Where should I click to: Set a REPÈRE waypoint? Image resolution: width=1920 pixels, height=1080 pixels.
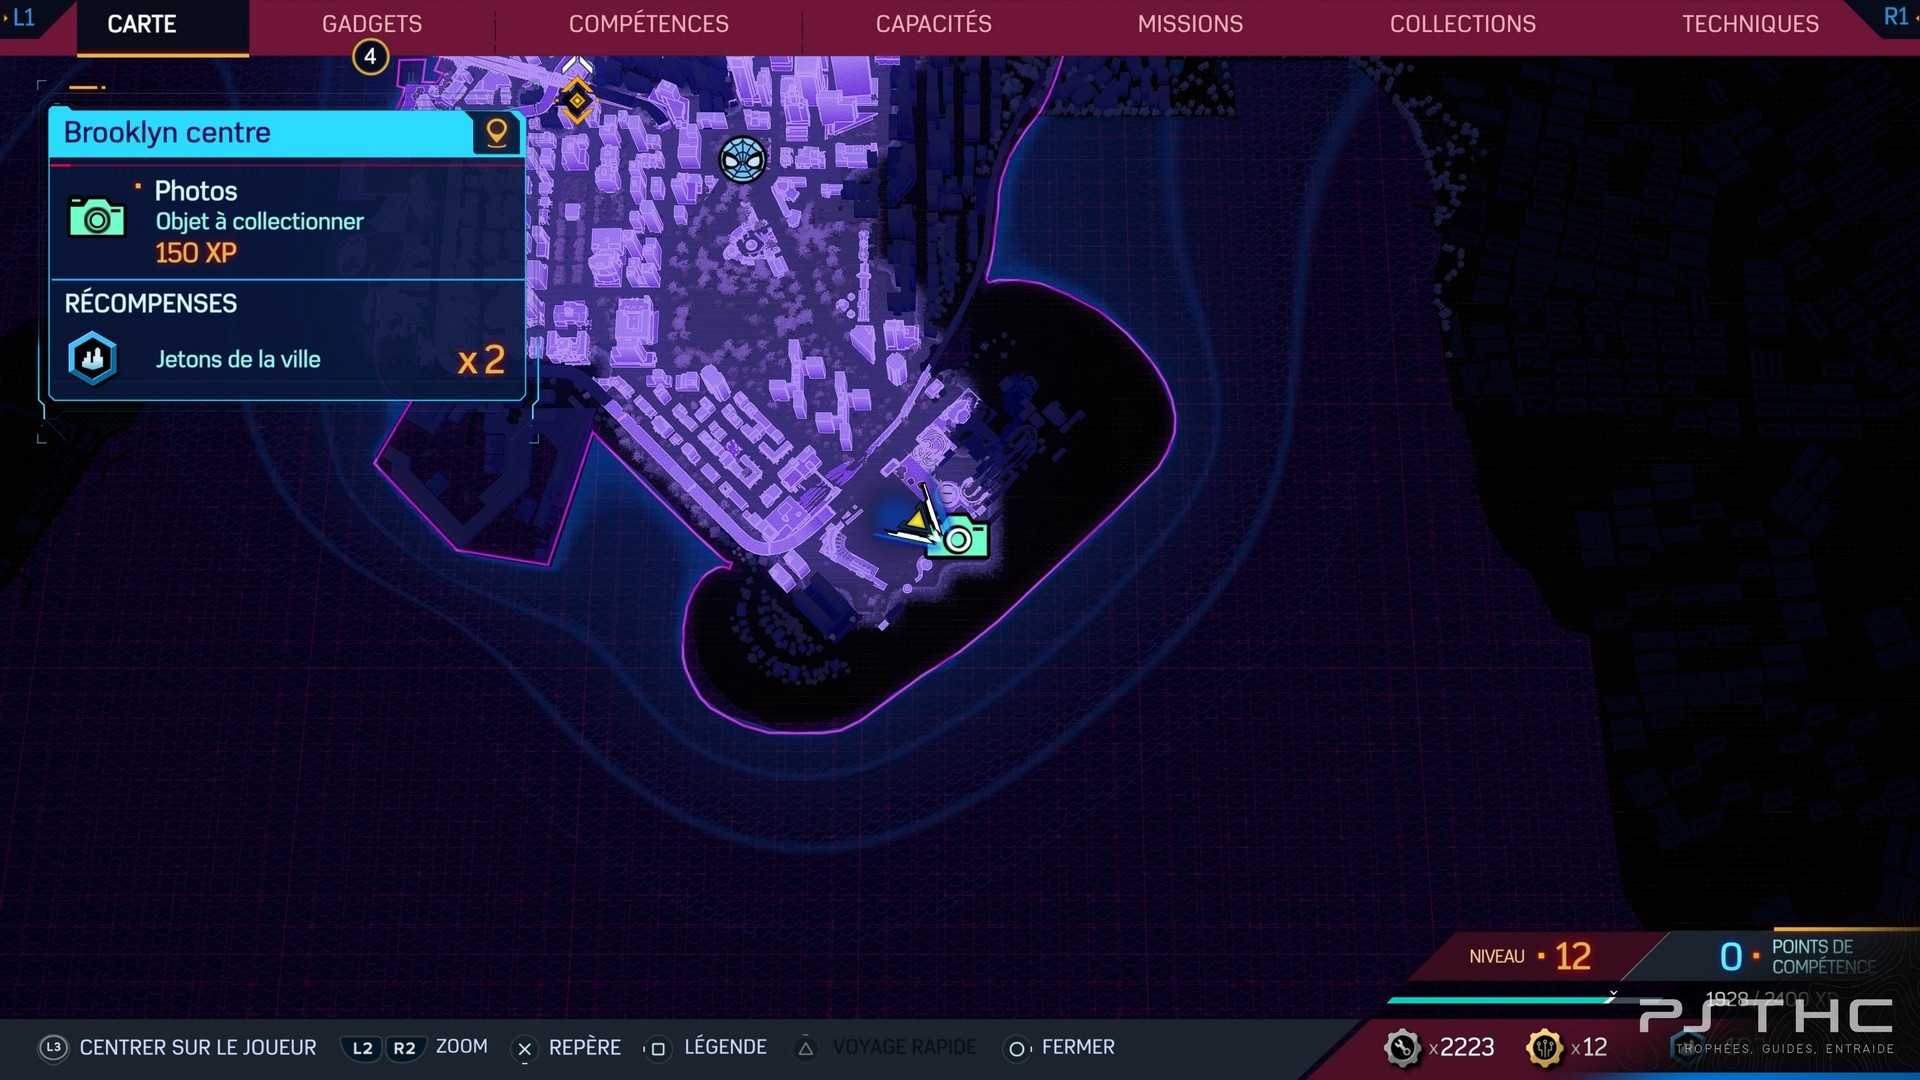585,1047
